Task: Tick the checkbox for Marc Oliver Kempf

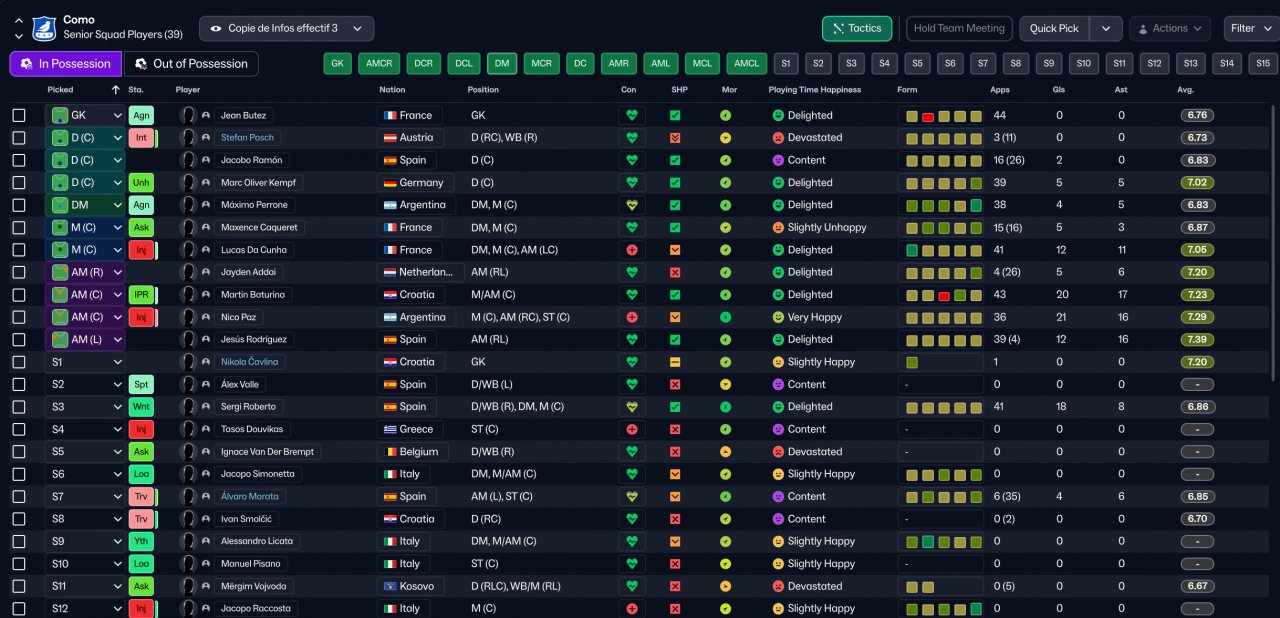Action: (x=19, y=182)
